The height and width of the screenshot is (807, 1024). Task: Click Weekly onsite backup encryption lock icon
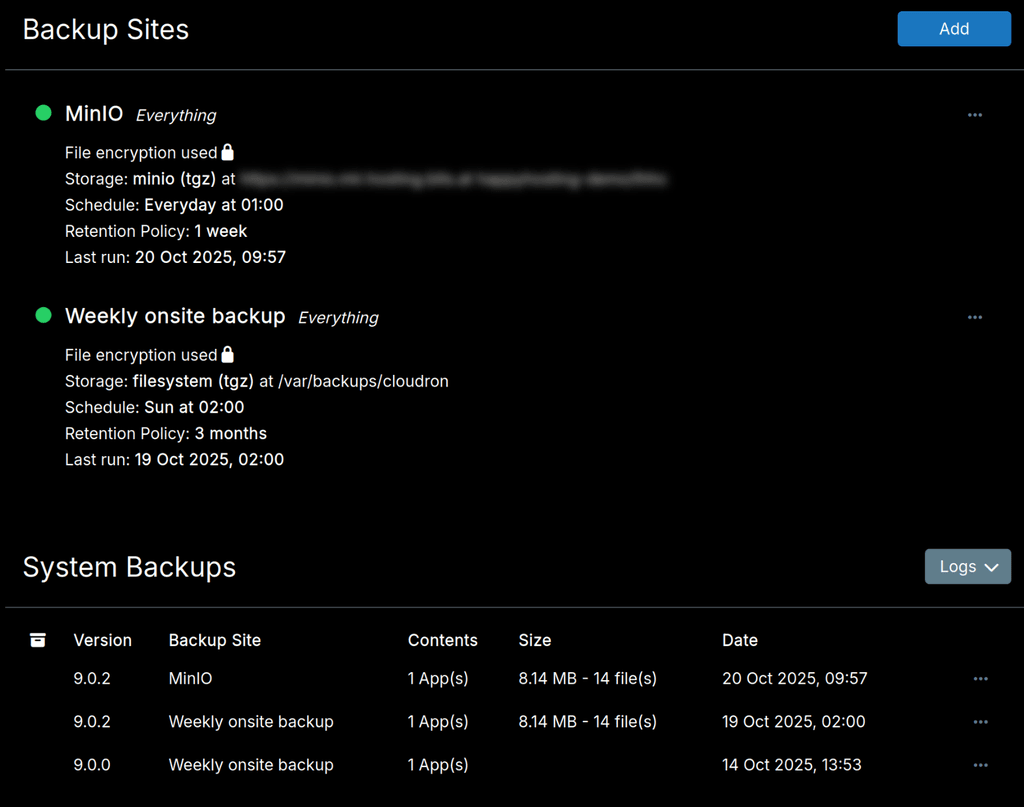[x=228, y=354]
